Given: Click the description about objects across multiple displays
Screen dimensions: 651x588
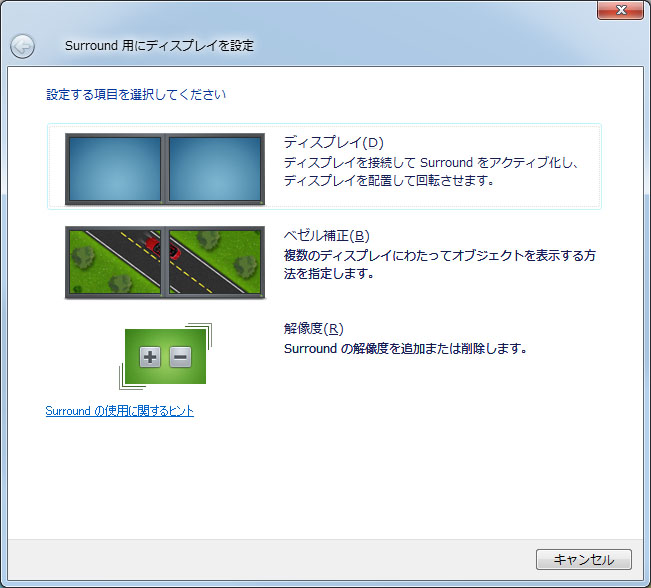Looking at the screenshot, I should (x=440, y=264).
